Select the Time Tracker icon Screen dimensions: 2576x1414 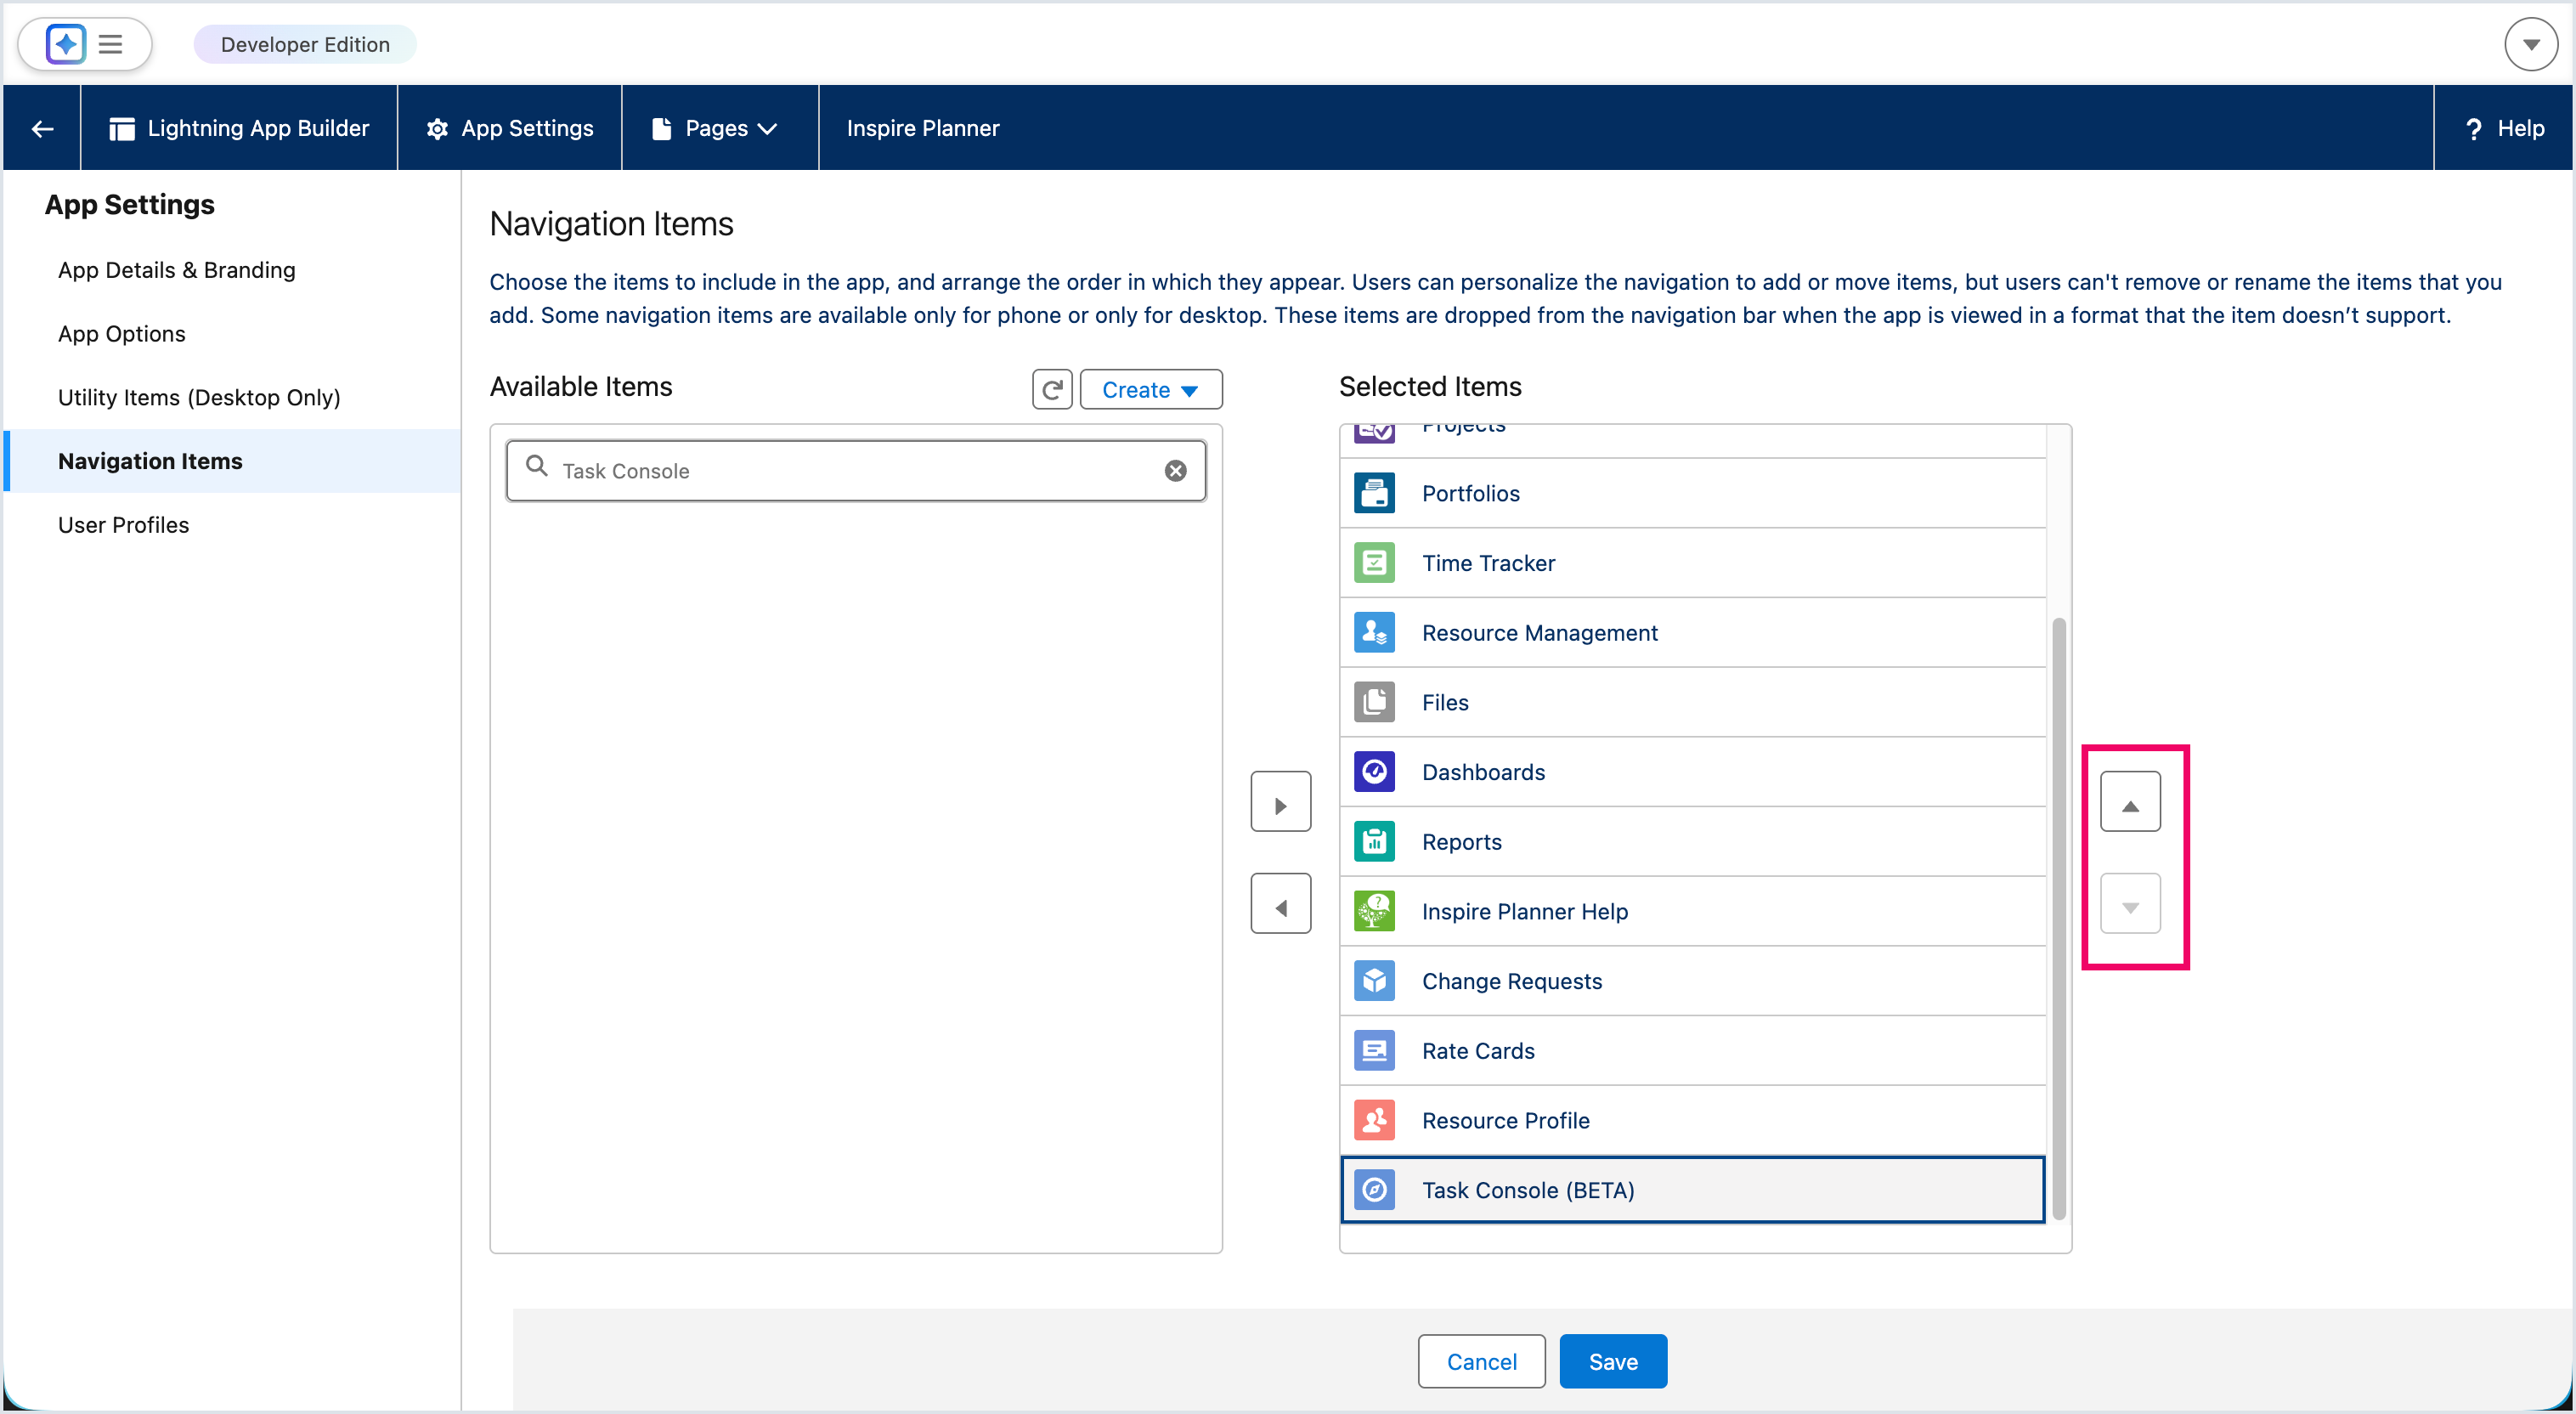click(1374, 563)
